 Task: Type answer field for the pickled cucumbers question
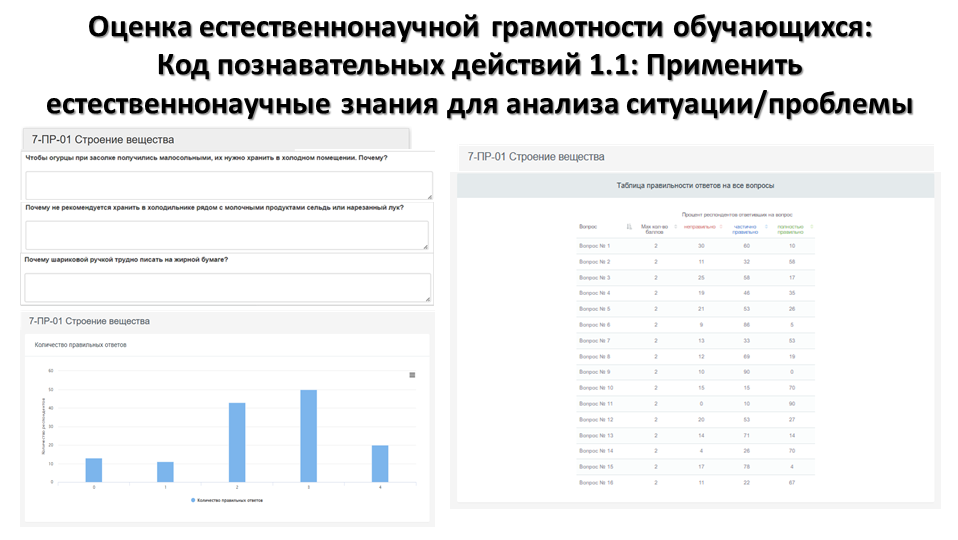[x=228, y=185]
